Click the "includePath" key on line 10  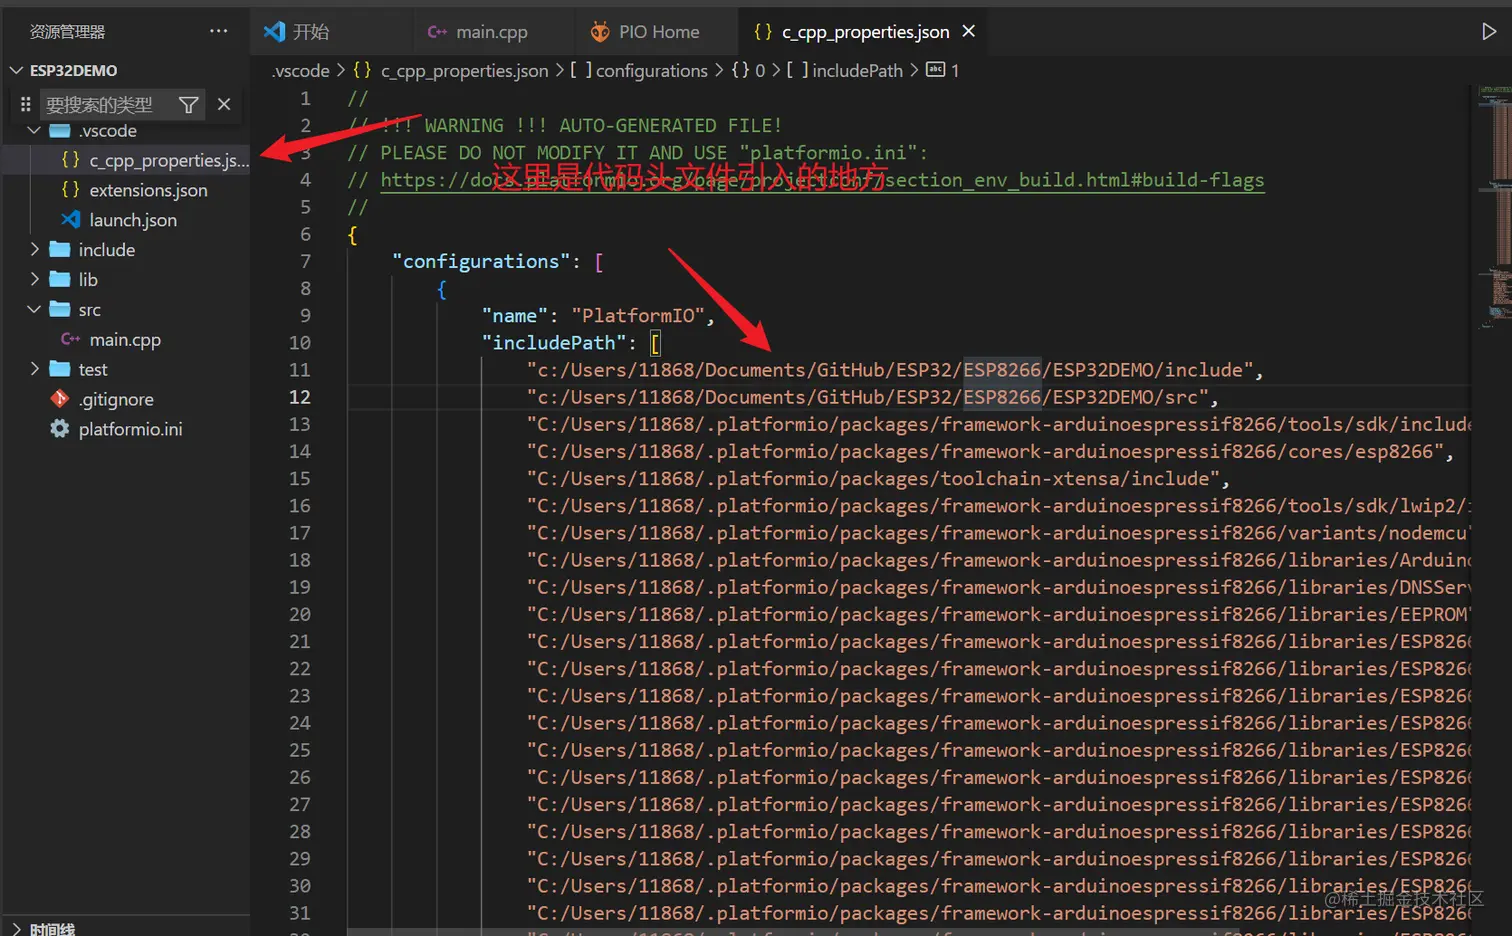[554, 343]
